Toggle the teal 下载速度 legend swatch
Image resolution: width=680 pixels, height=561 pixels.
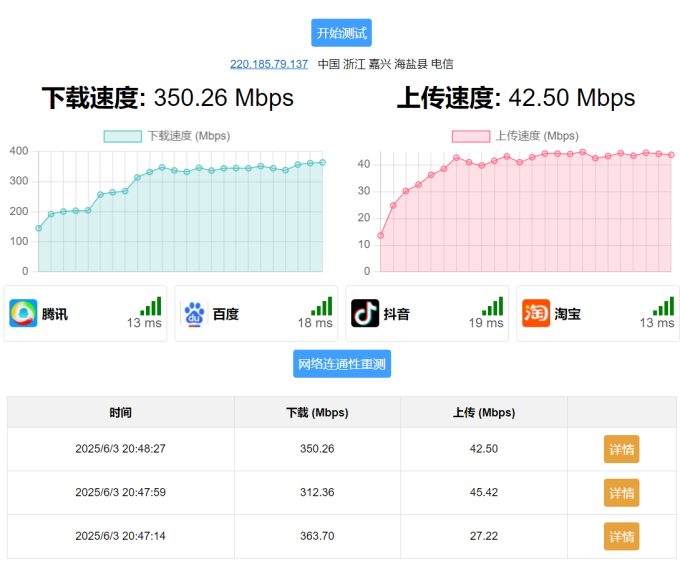click(123, 136)
